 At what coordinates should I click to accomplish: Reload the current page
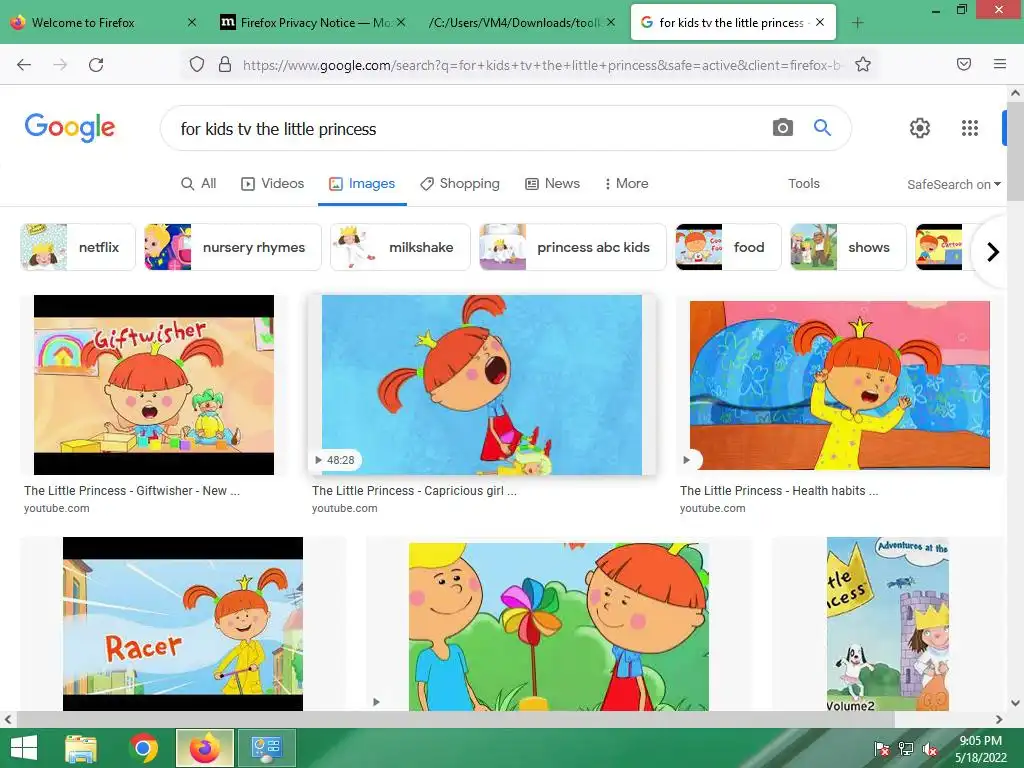96,65
